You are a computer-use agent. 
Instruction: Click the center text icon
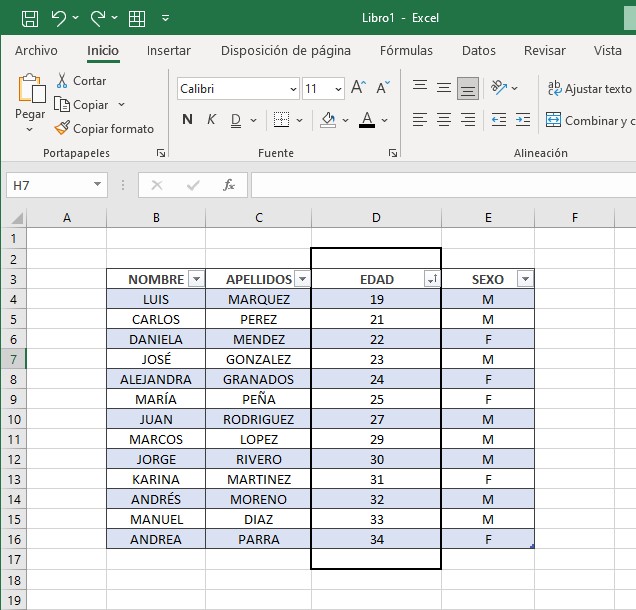444,120
